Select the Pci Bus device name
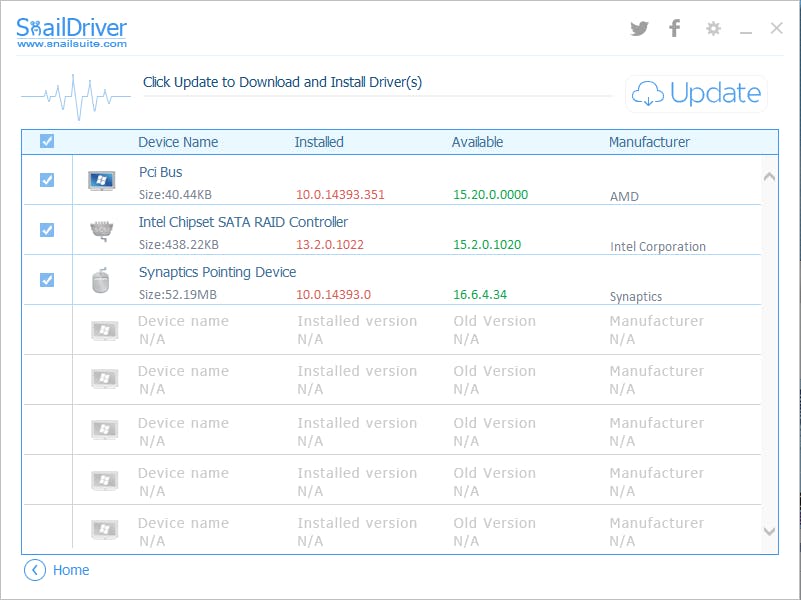Screen dimensions: 801x600 160,172
